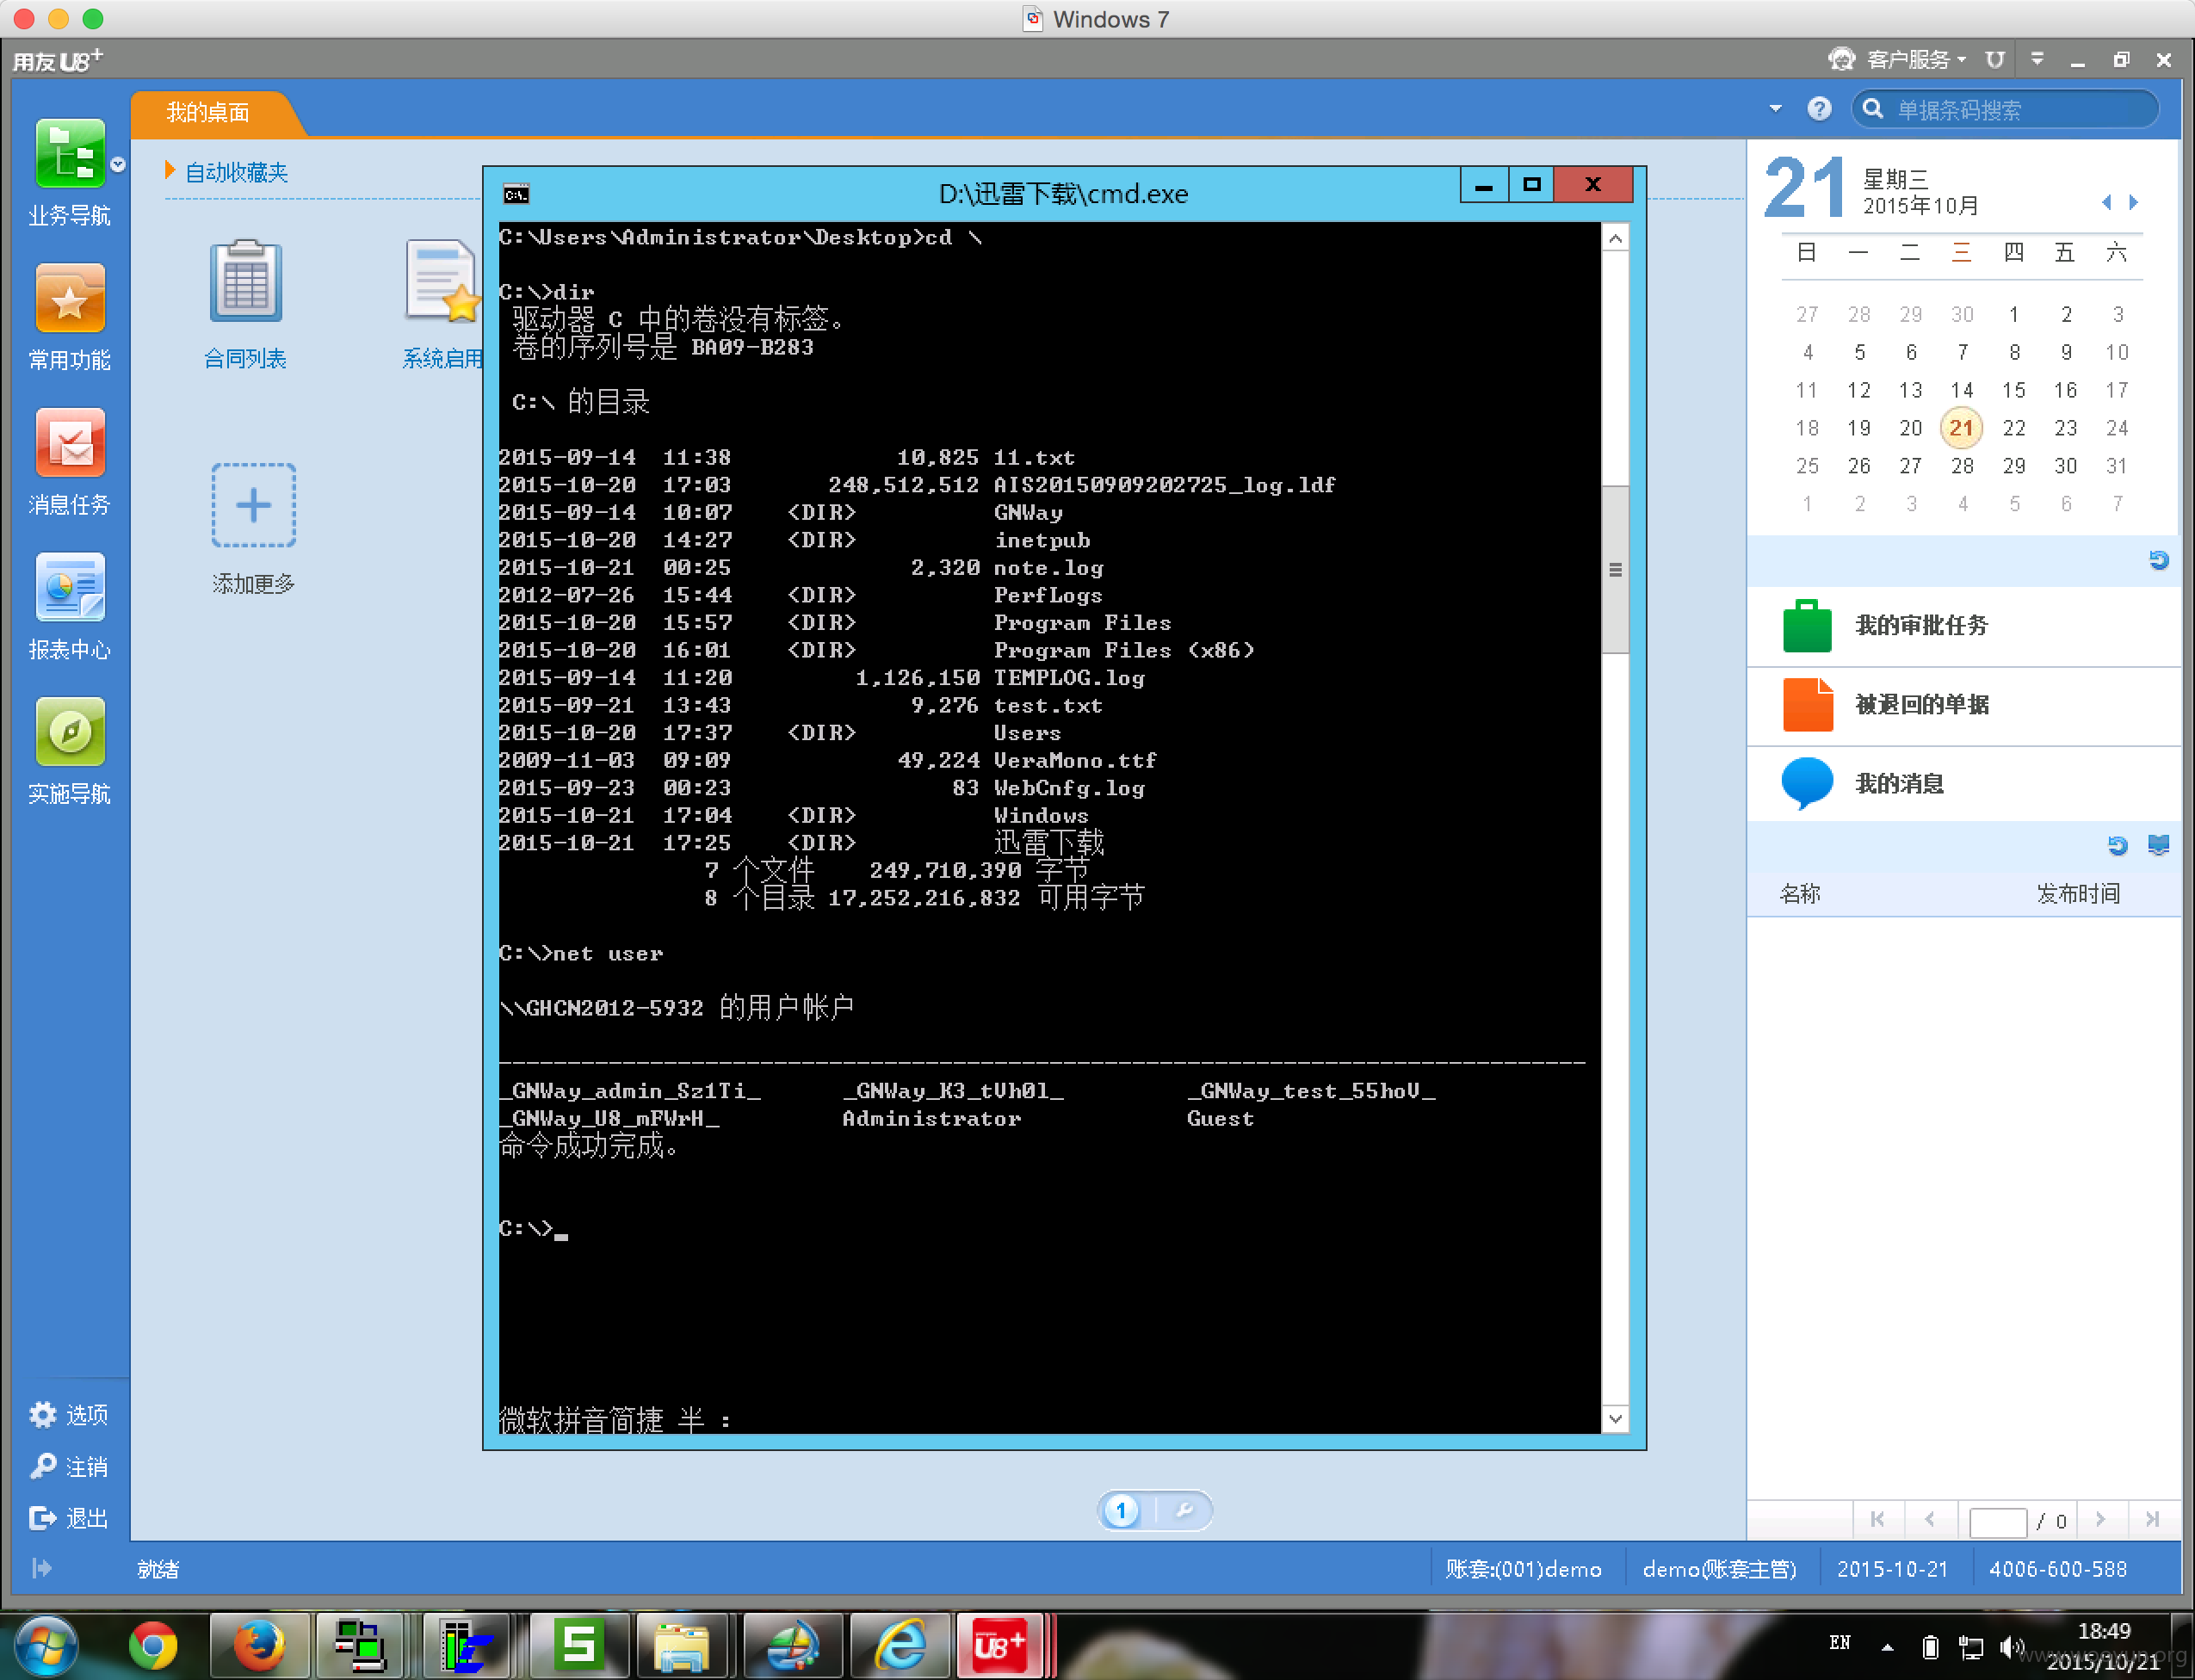Open 合同列表 clipboard shortcut
This screenshot has height=1680, width=2195.
(245, 281)
